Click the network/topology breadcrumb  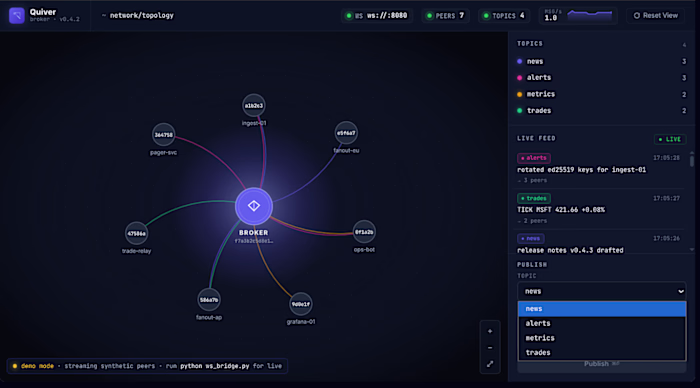pos(142,16)
